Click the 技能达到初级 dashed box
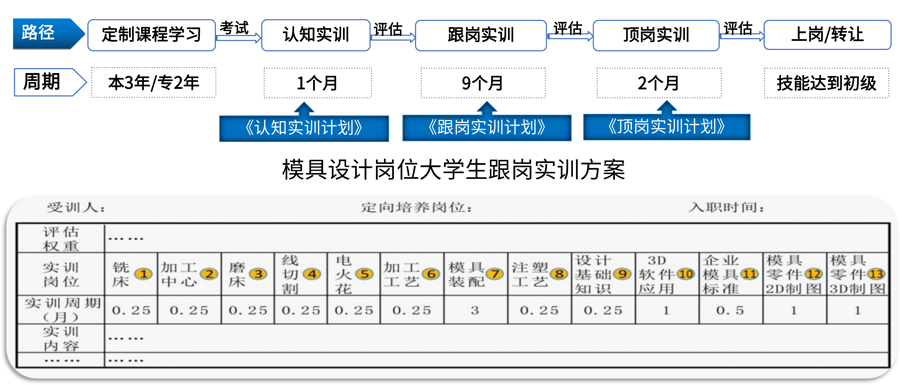The height and width of the screenshot is (385, 900). point(827,83)
